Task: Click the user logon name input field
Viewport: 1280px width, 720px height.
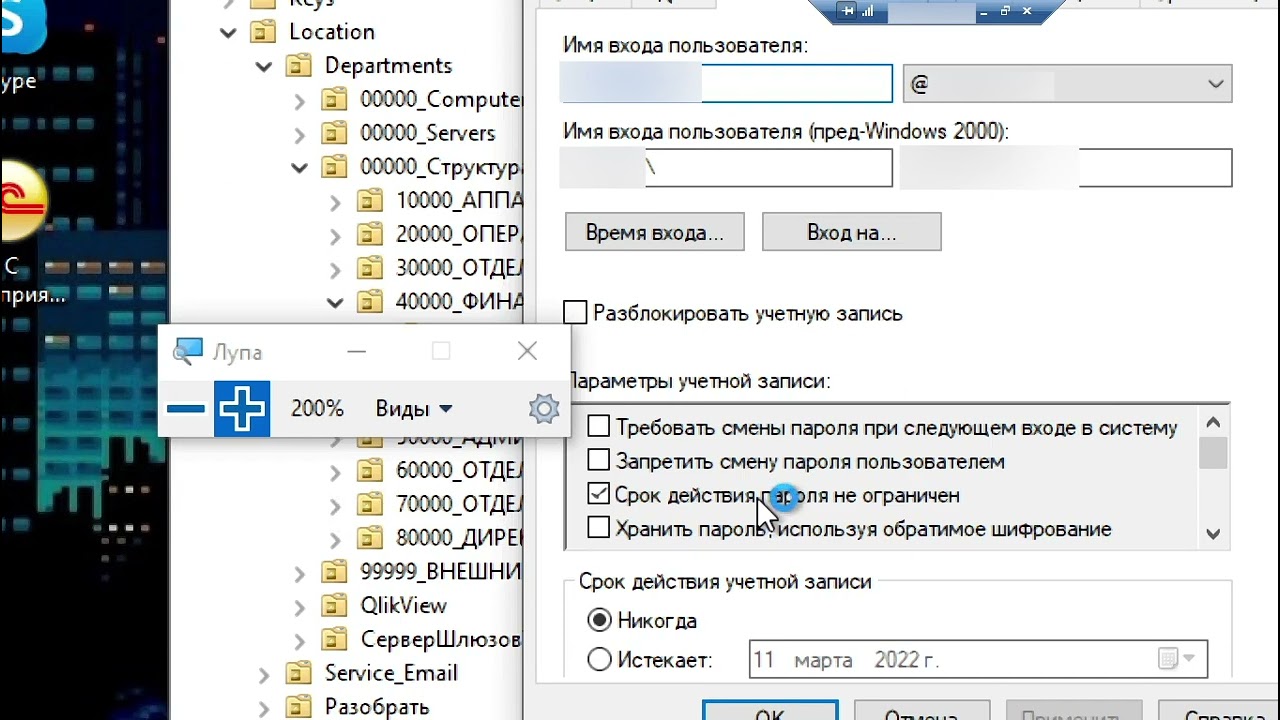Action: click(726, 84)
